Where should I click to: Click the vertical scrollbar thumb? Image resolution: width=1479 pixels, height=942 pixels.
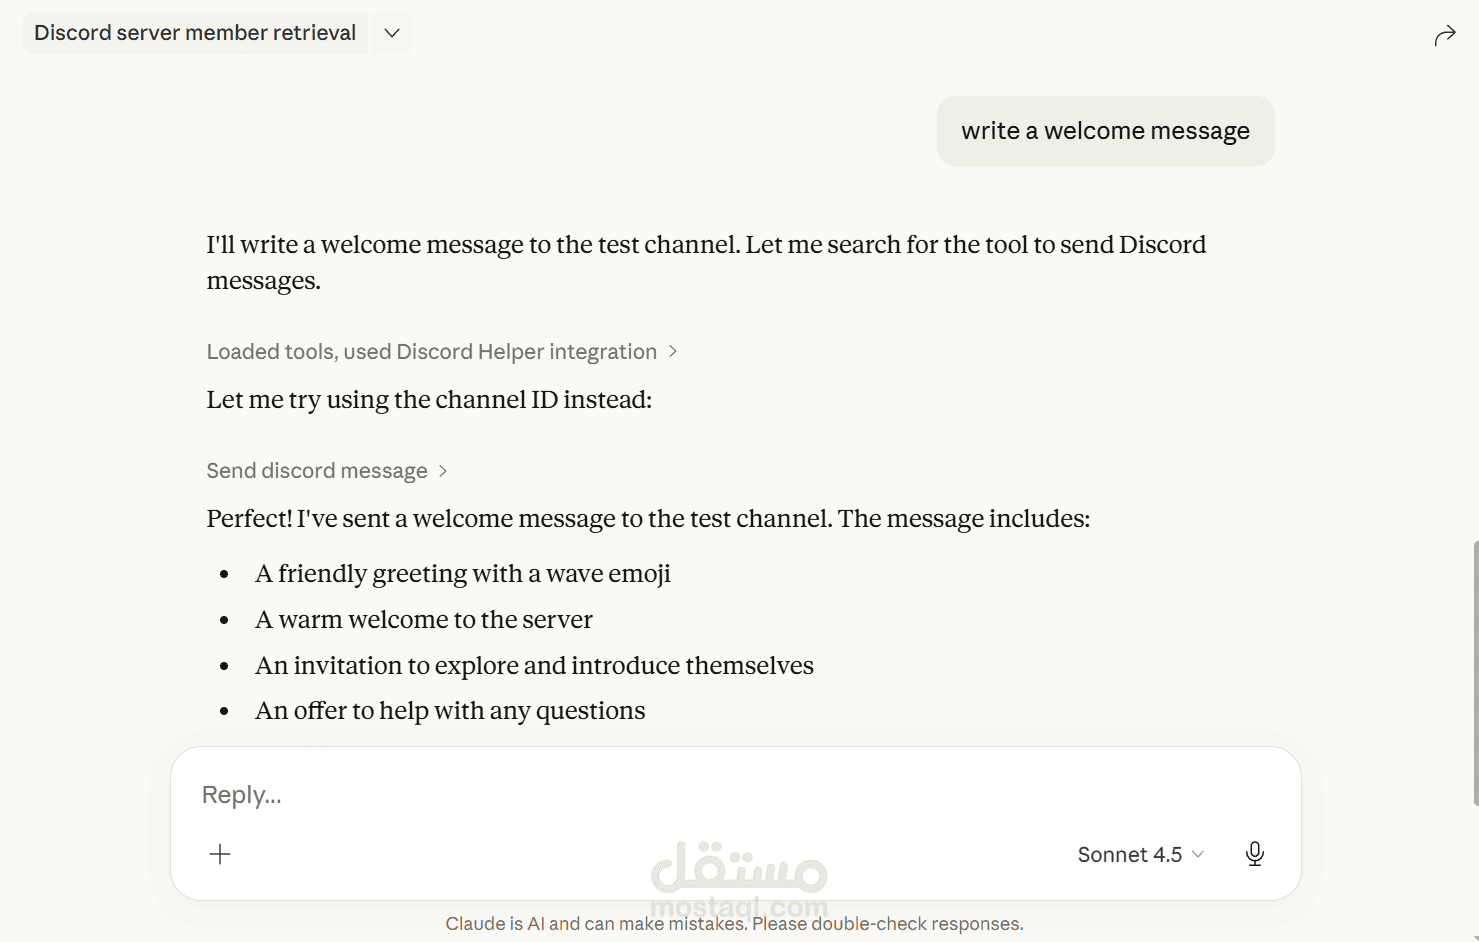coord(1475,672)
